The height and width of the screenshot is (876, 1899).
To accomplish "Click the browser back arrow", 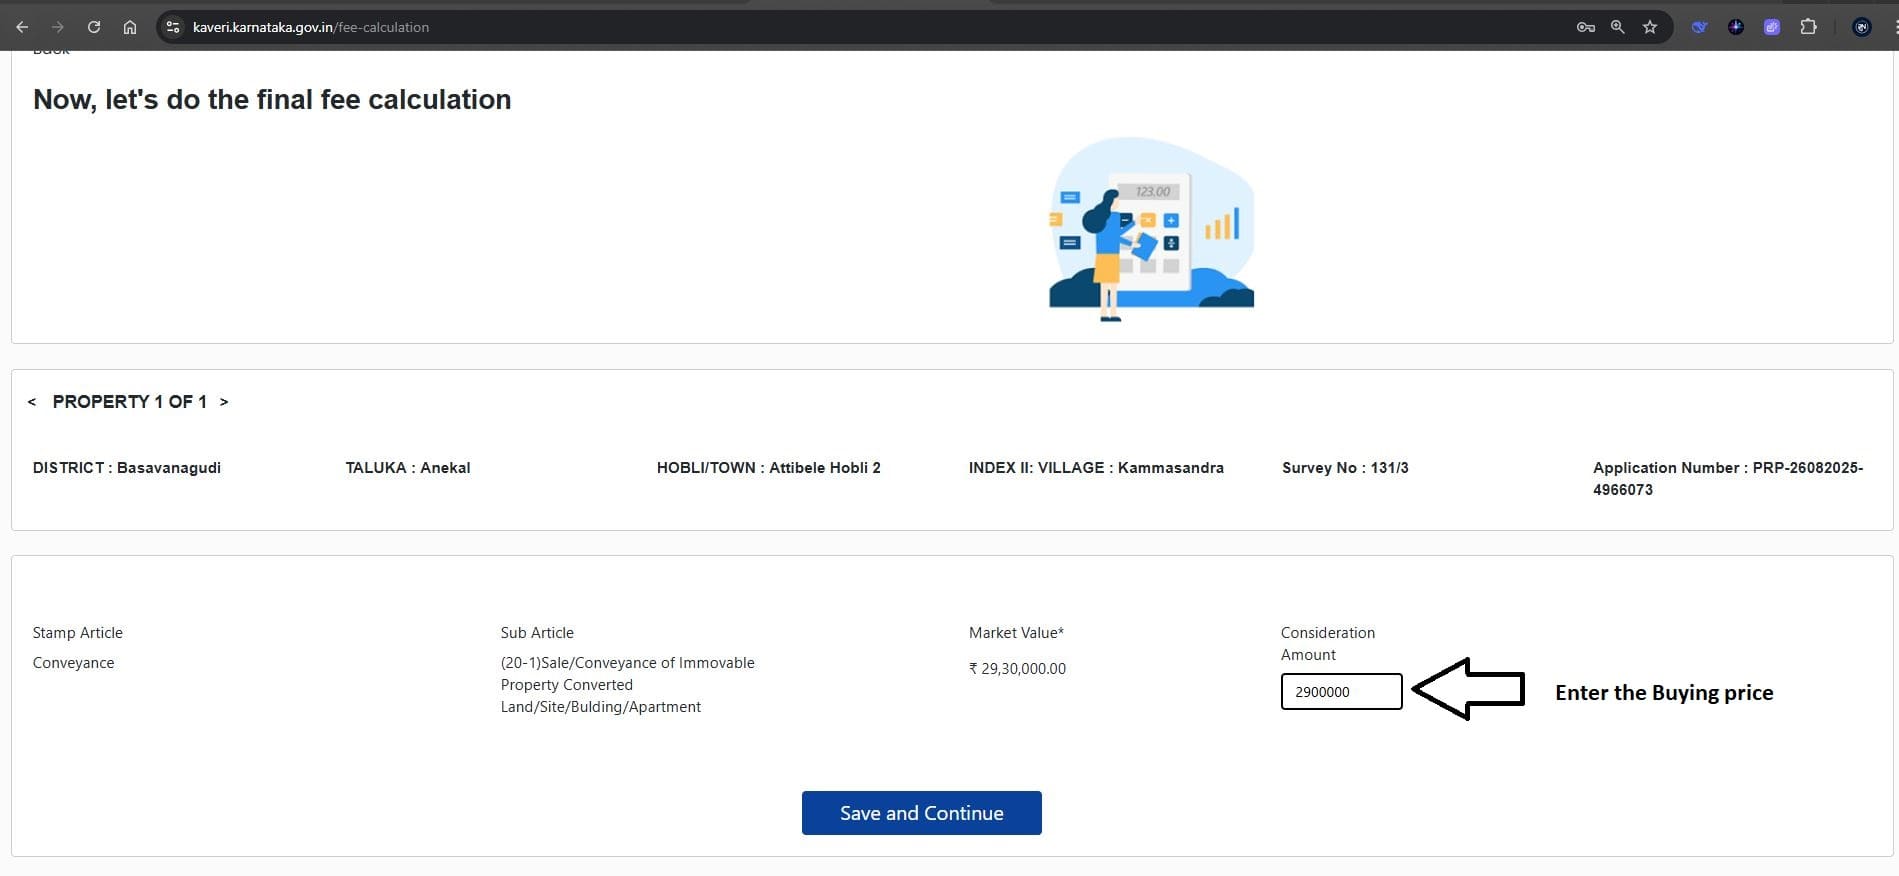I will 22,27.
